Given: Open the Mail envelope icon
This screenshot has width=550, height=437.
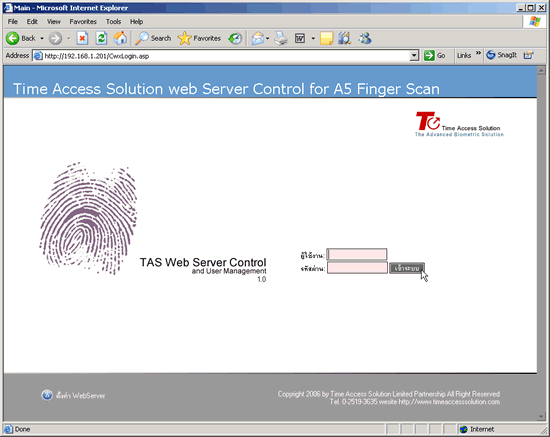Looking at the screenshot, I should pyautogui.click(x=257, y=38).
